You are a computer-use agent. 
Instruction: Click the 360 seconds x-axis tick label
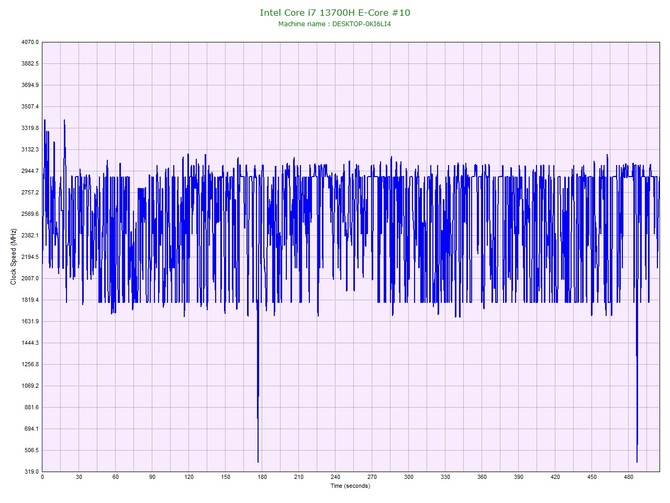click(482, 477)
